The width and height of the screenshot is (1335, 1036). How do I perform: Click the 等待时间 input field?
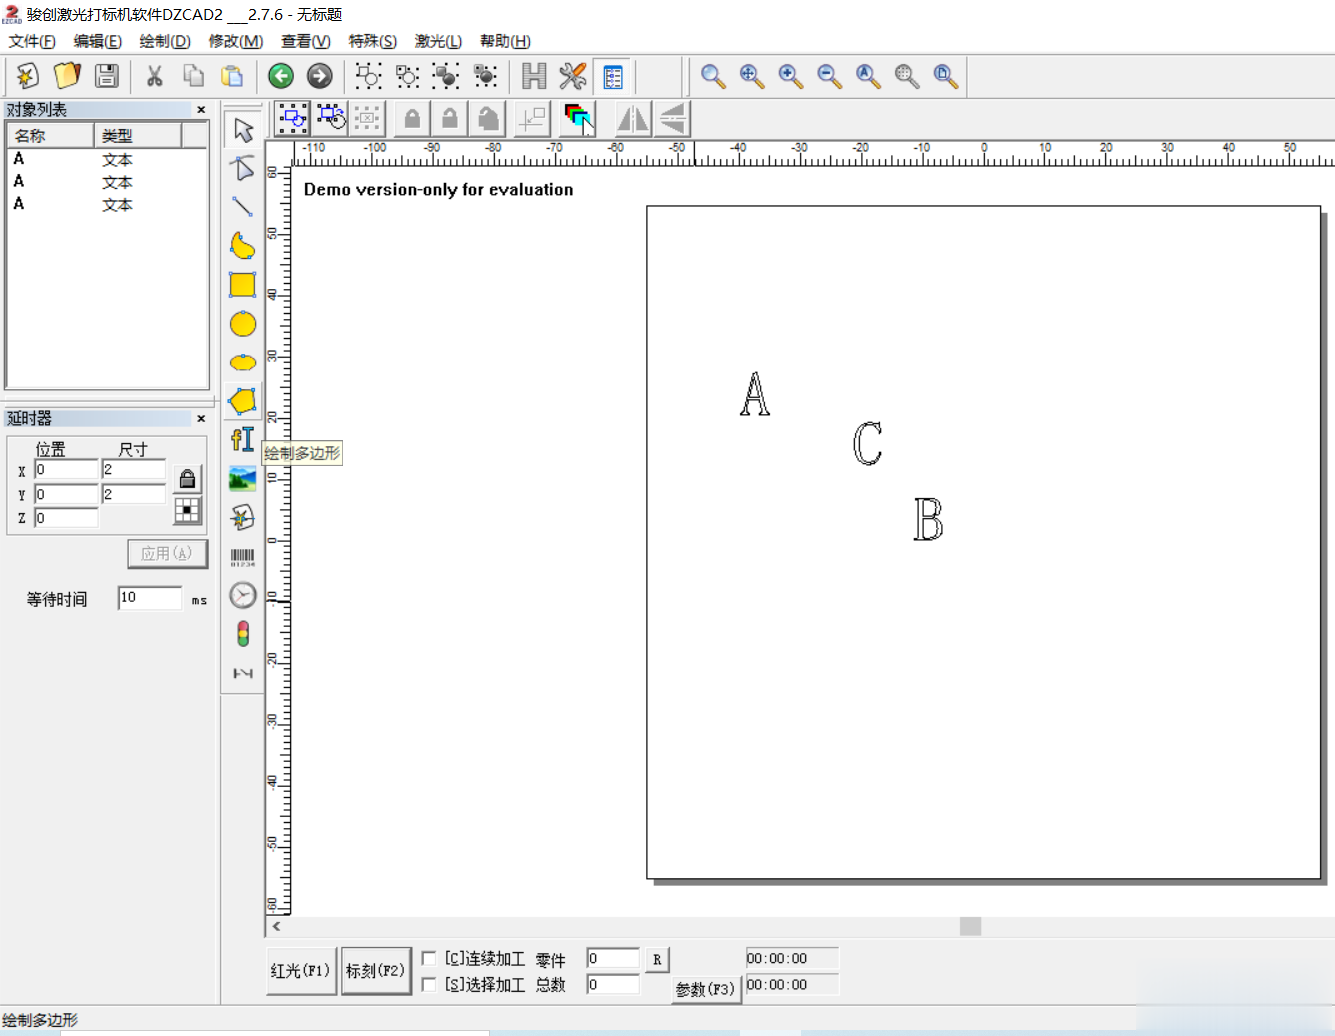pos(150,598)
